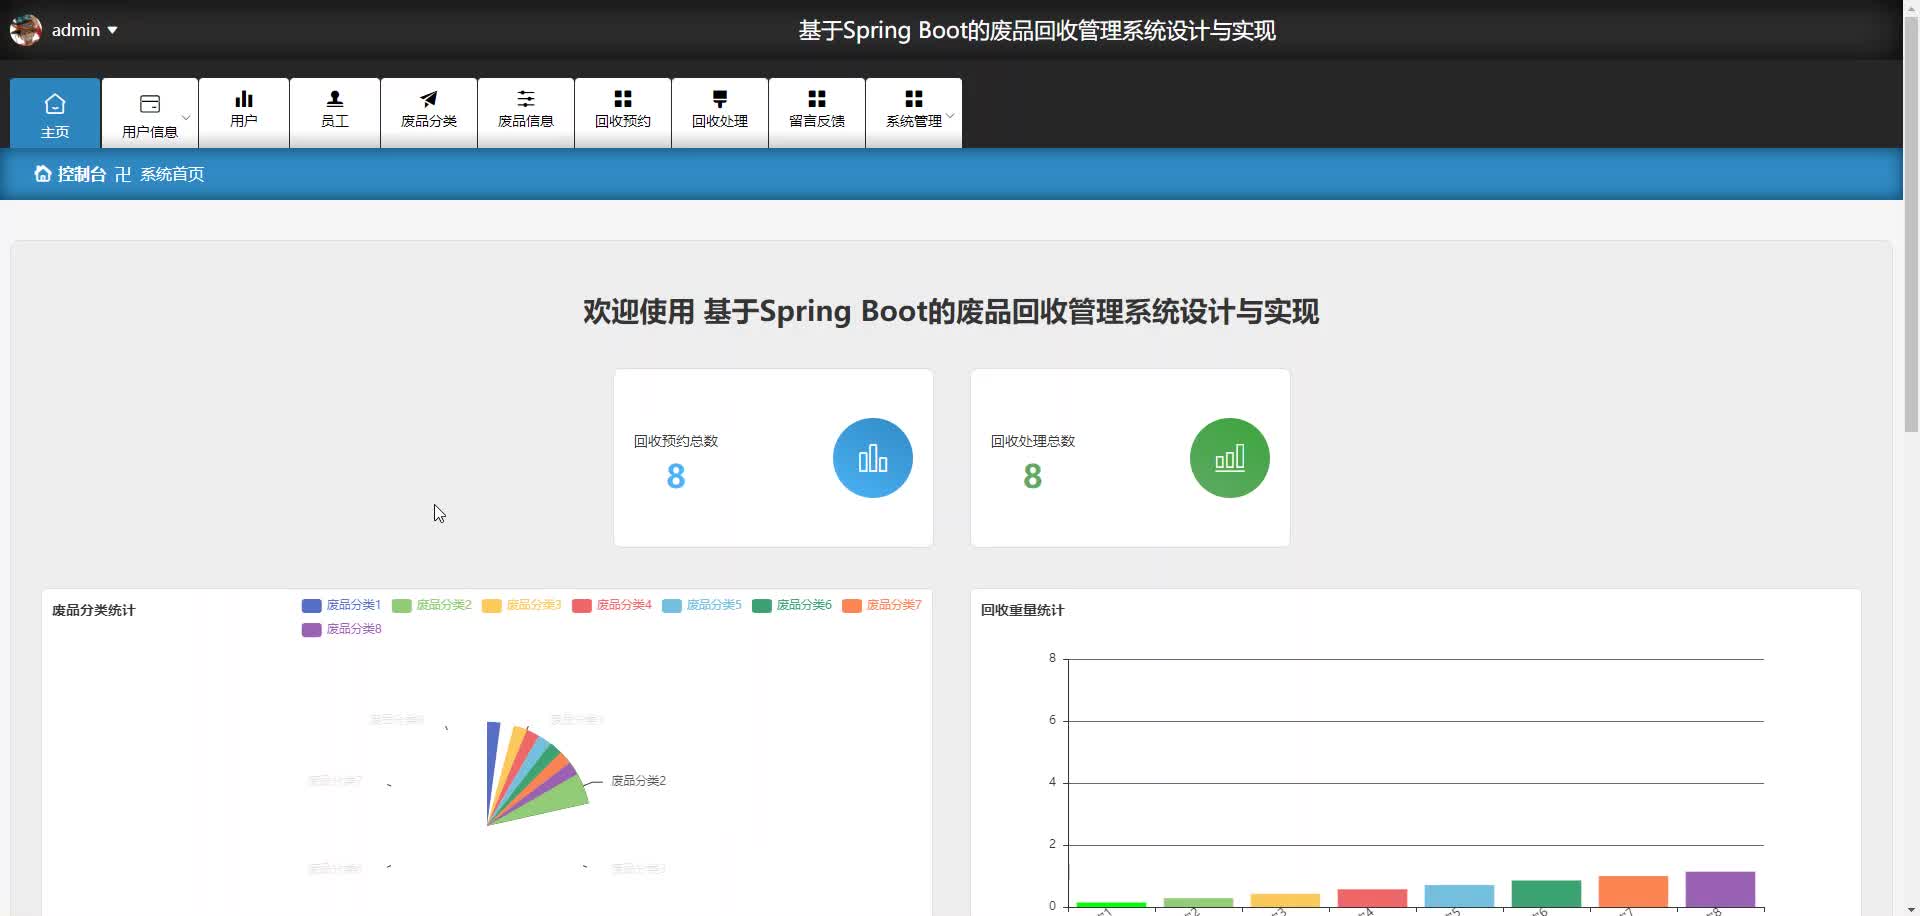Toggle 废品分类2 legend item

pyautogui.click(x=431, y=605)
